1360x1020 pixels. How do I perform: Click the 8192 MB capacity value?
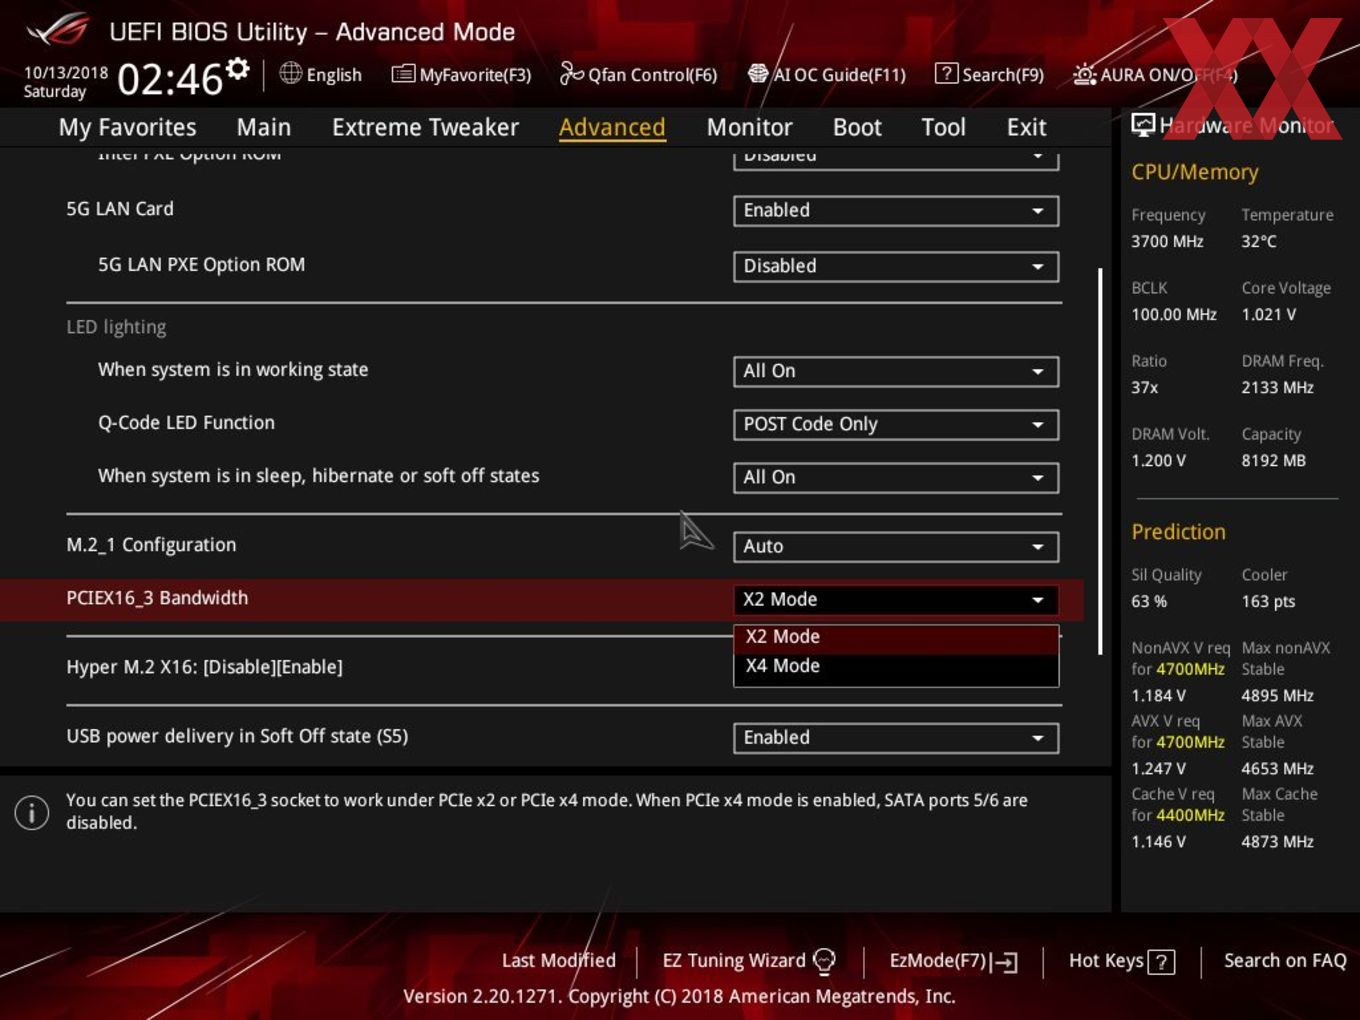tap(1273, 460)
